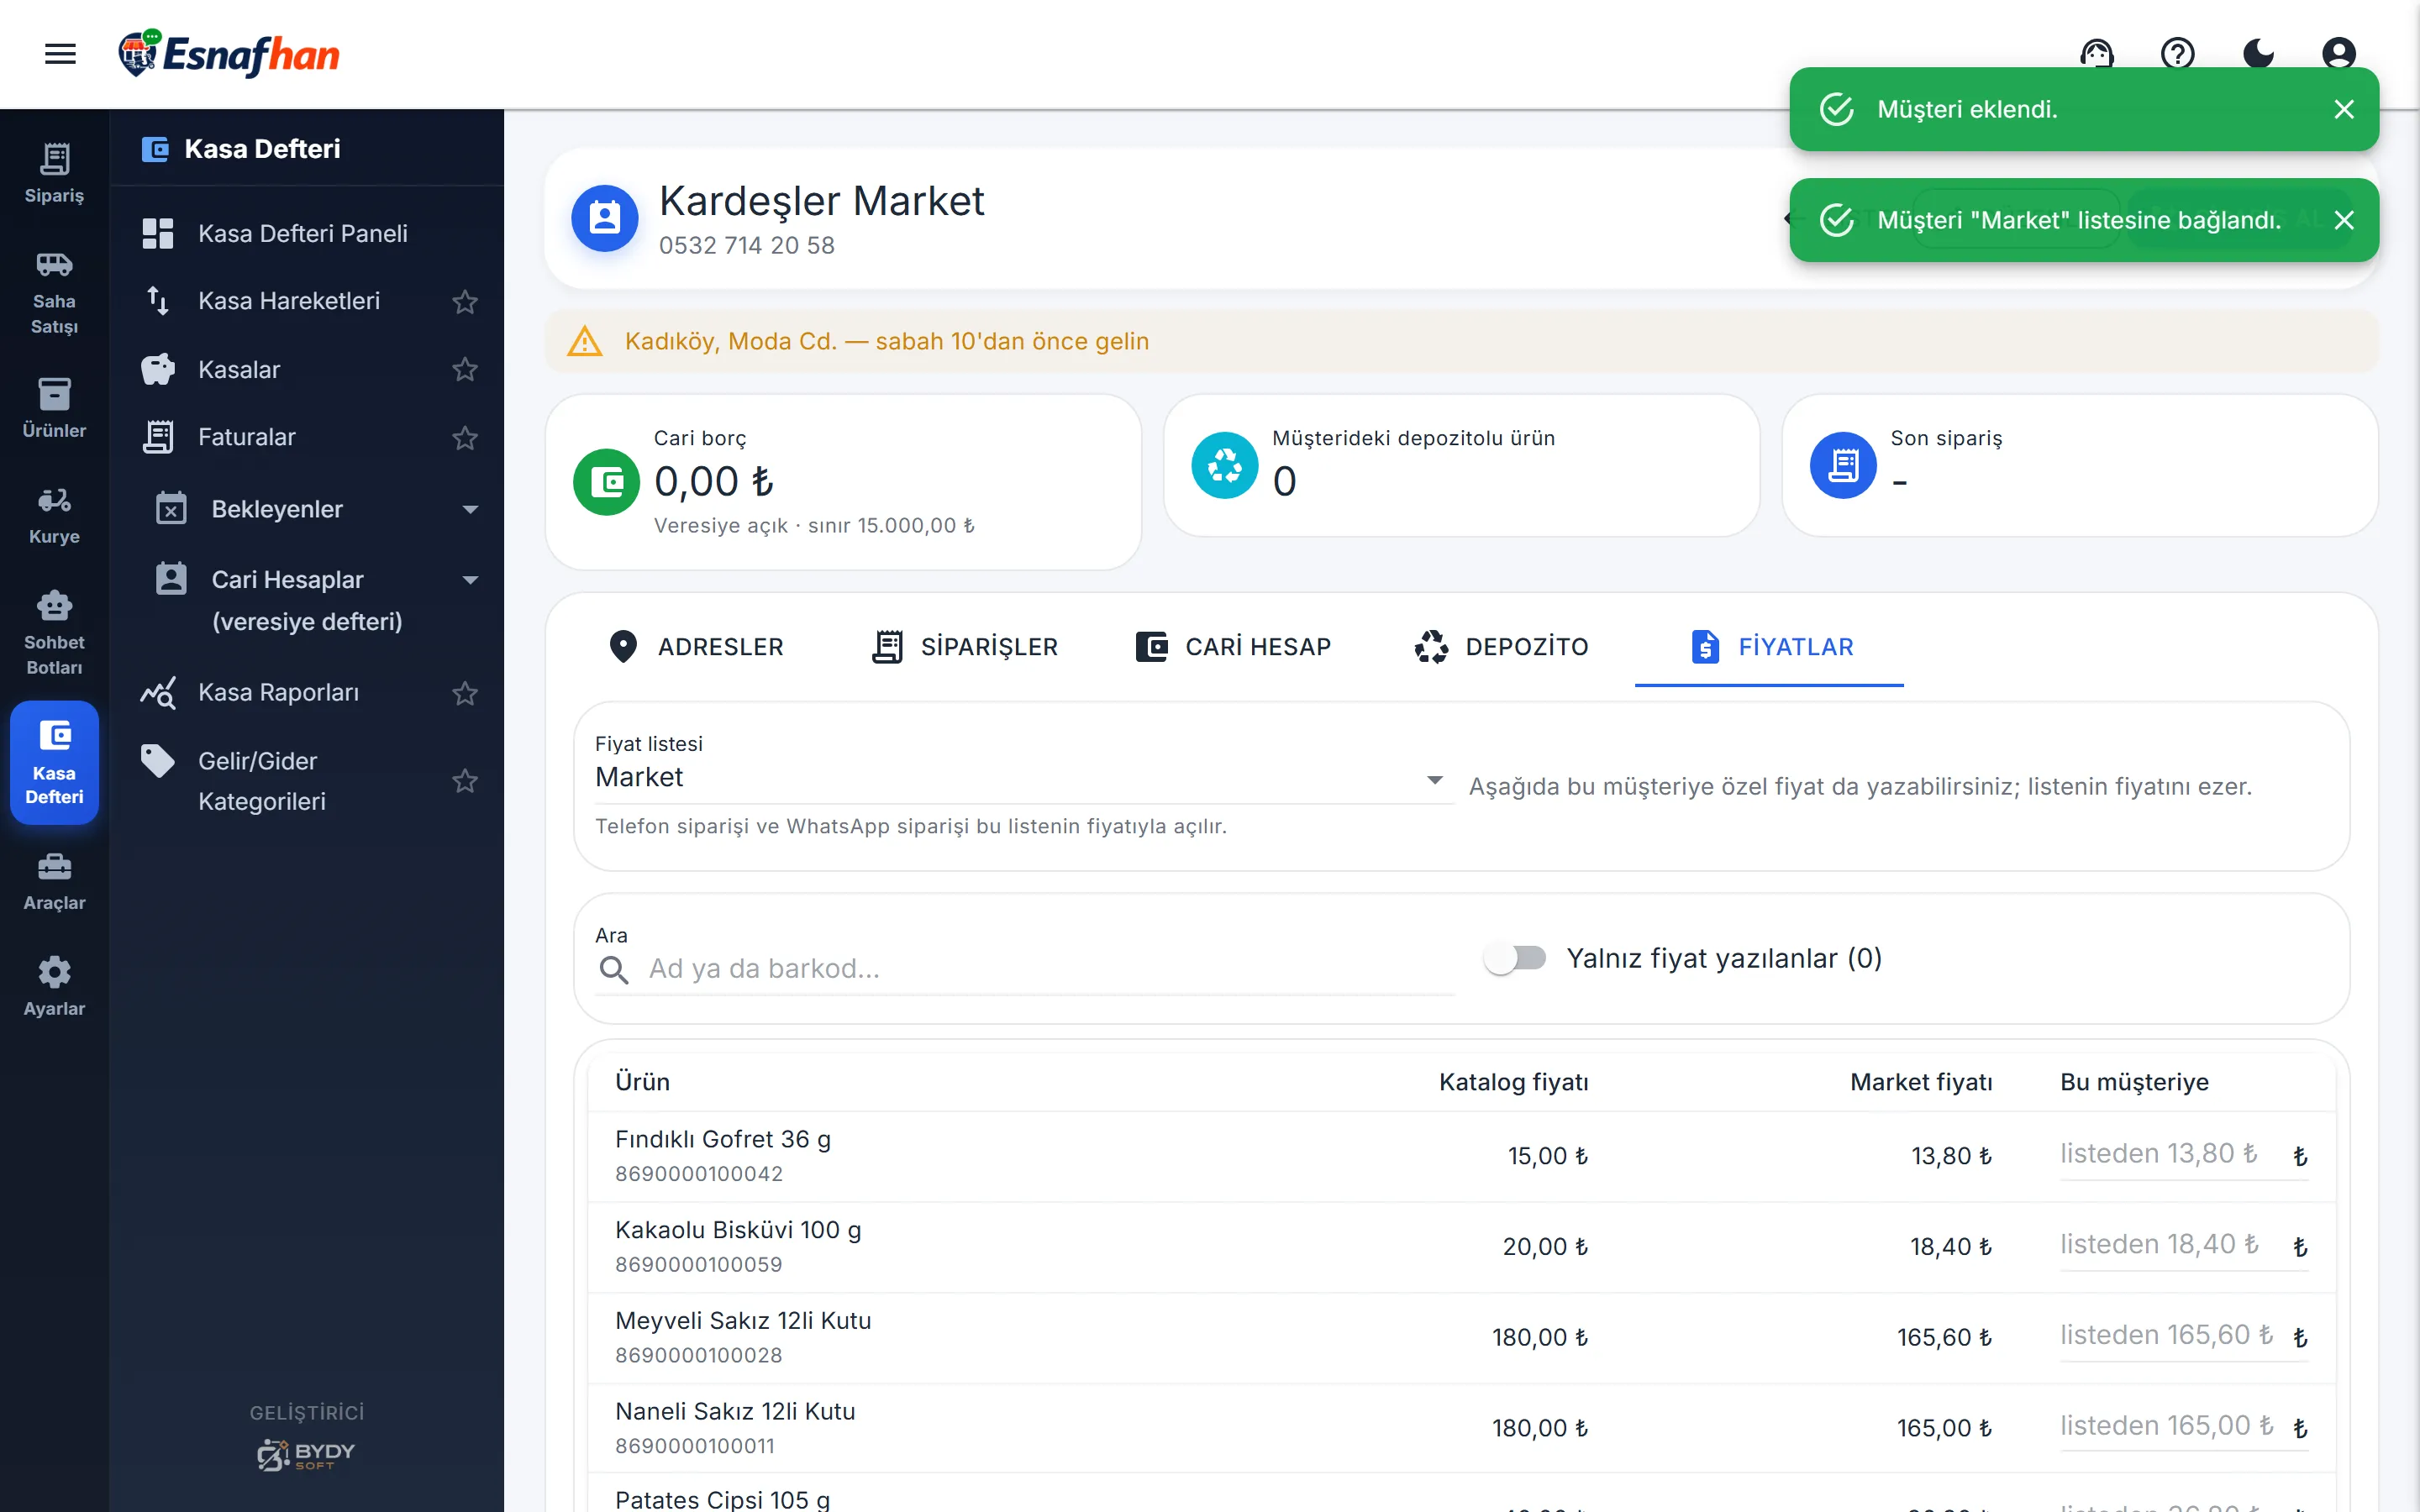
Task: Open Sohbet Botları sidebar icon
Action: click(54, 632)
